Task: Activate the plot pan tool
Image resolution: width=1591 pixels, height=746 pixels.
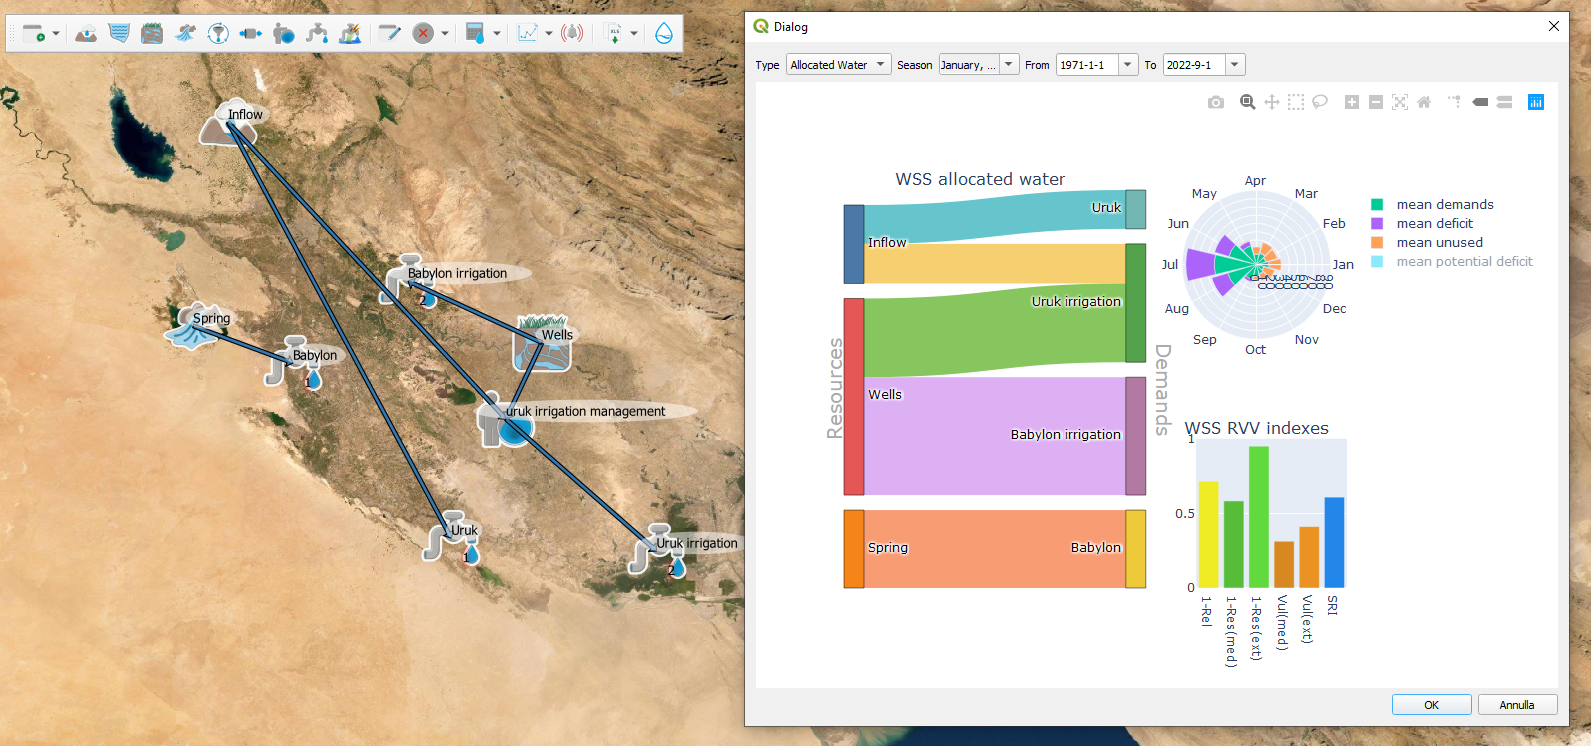Action: 1272,102
